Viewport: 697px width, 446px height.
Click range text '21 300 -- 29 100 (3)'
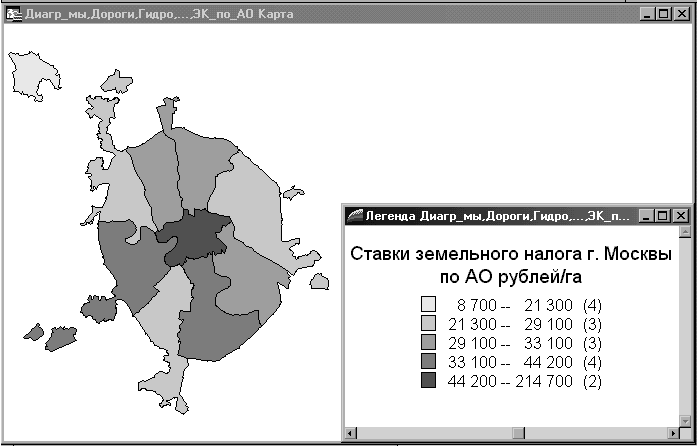pos(525,325)
